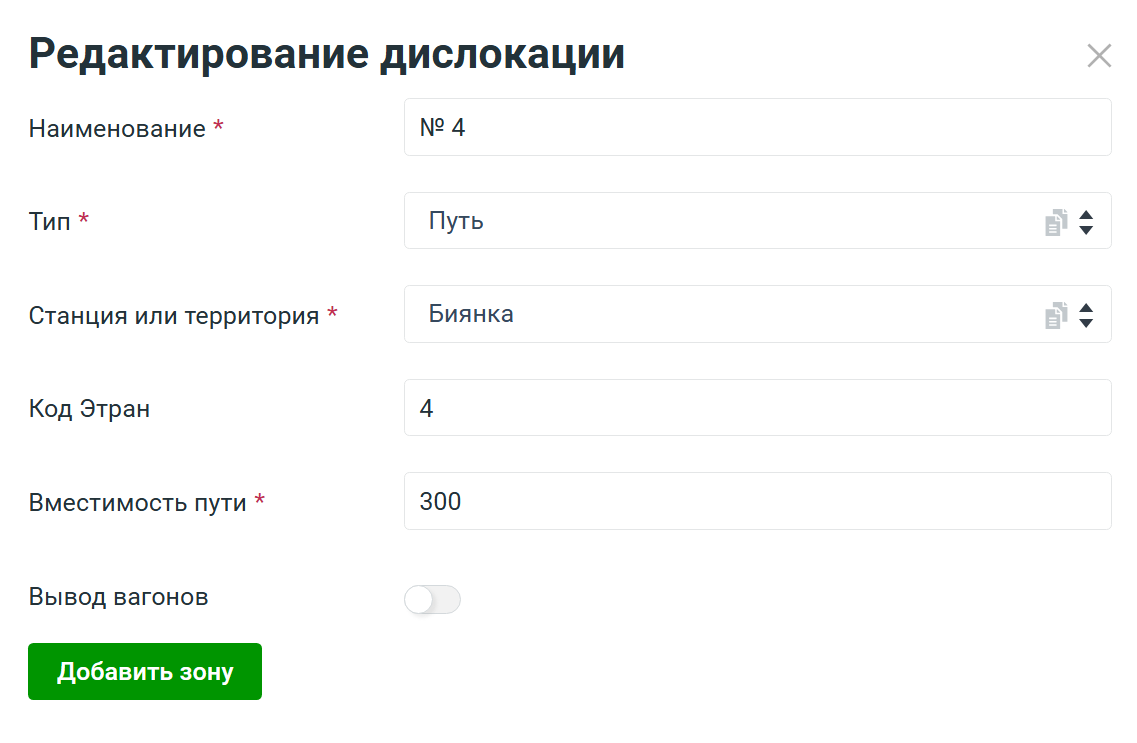This screenshot has width=1137, height=743.
Task: Toggle the Вывод вагонов switch
Action: coord(432,600)
